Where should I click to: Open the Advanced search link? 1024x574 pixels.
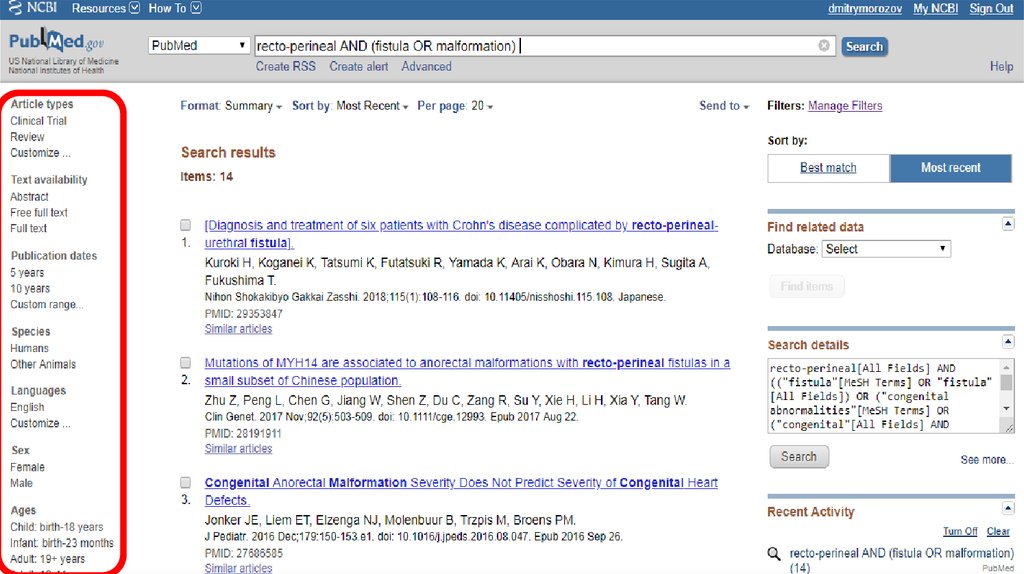[426, 67]
